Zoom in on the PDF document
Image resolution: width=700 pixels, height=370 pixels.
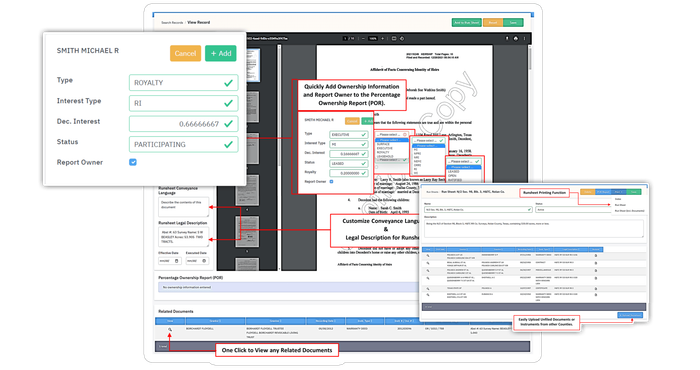tap(382, 38)
